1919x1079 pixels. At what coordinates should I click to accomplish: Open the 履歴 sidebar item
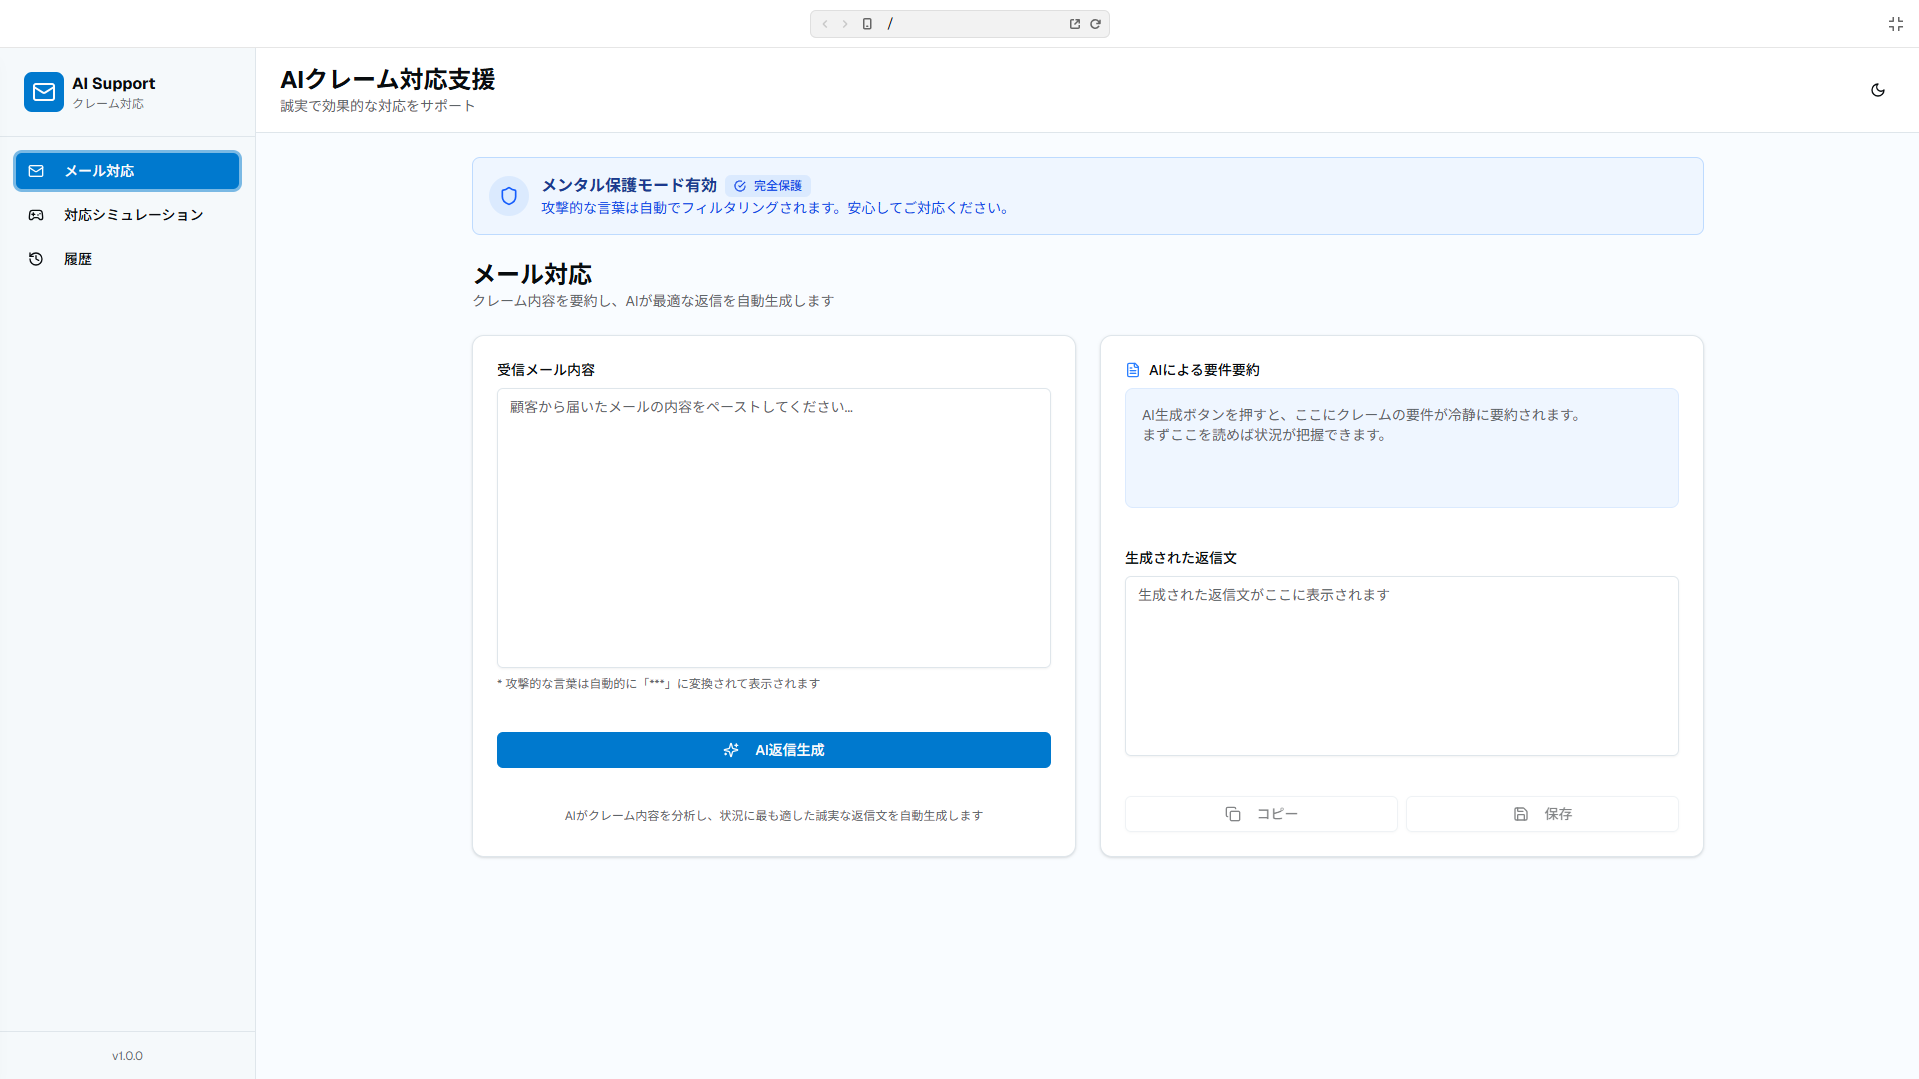(x=128, y=259)
